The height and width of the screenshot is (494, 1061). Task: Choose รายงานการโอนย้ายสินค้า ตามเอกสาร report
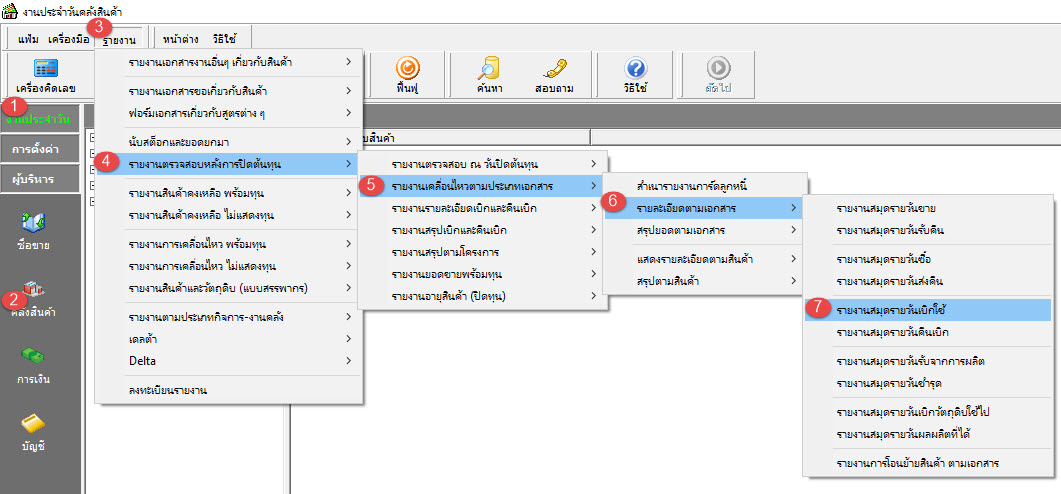(x=928, y=464)
